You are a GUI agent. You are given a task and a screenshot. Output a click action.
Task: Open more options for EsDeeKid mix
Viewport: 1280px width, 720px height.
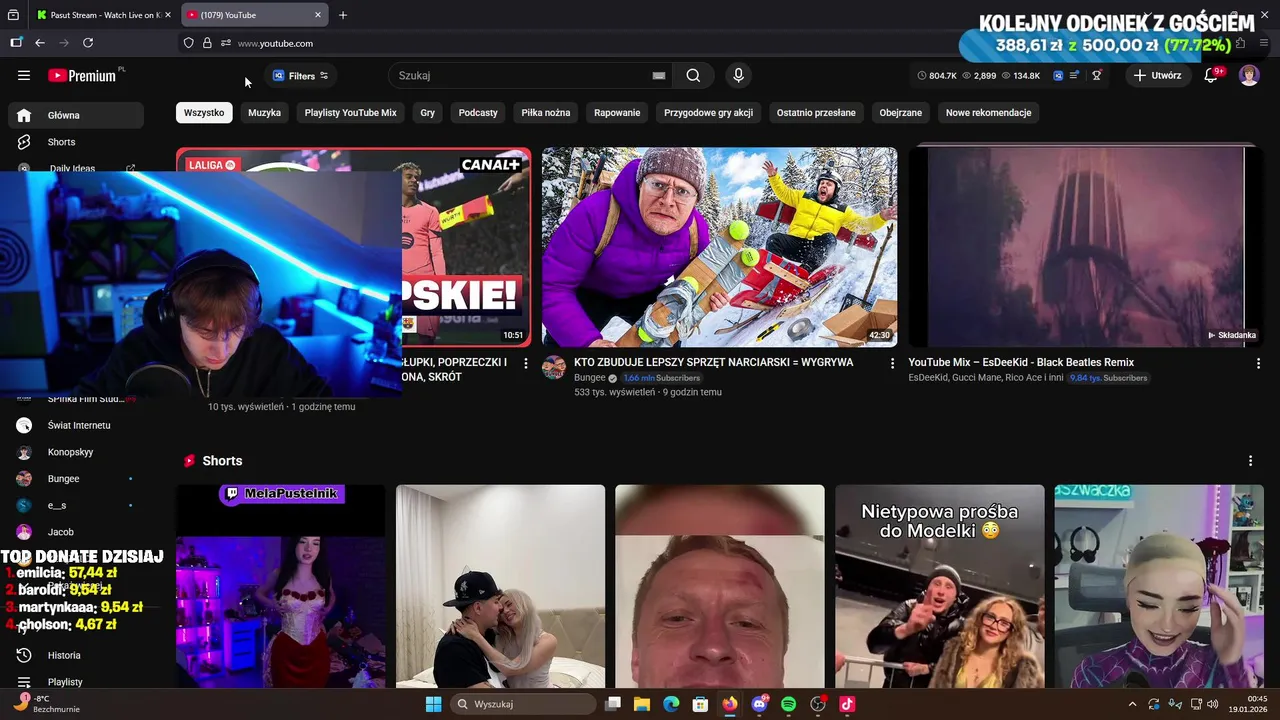(1258, 364)
